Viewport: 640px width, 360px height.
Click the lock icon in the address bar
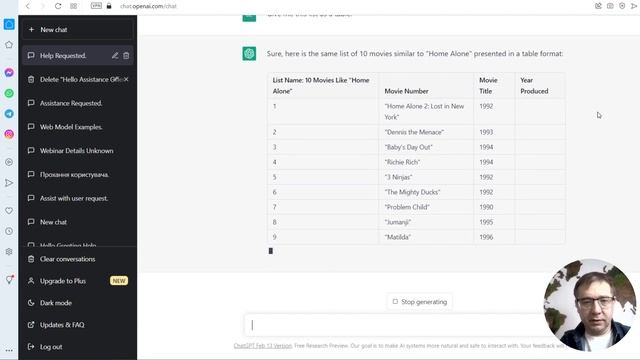pos(109,6)
